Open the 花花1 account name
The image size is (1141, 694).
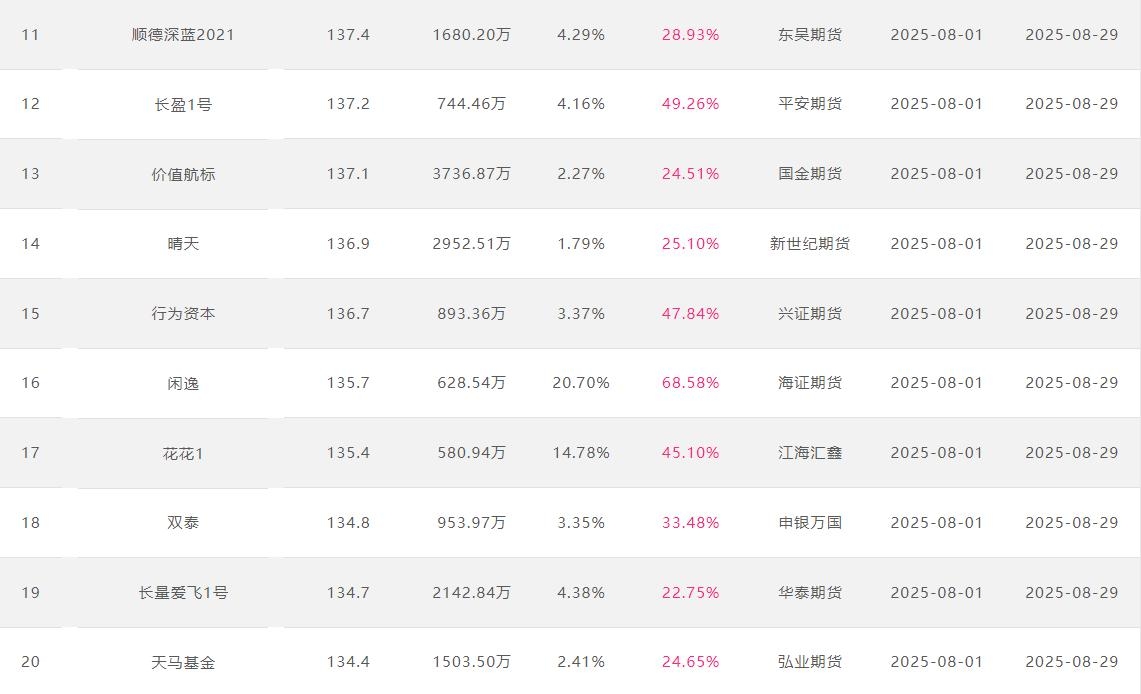pos(183,454)
